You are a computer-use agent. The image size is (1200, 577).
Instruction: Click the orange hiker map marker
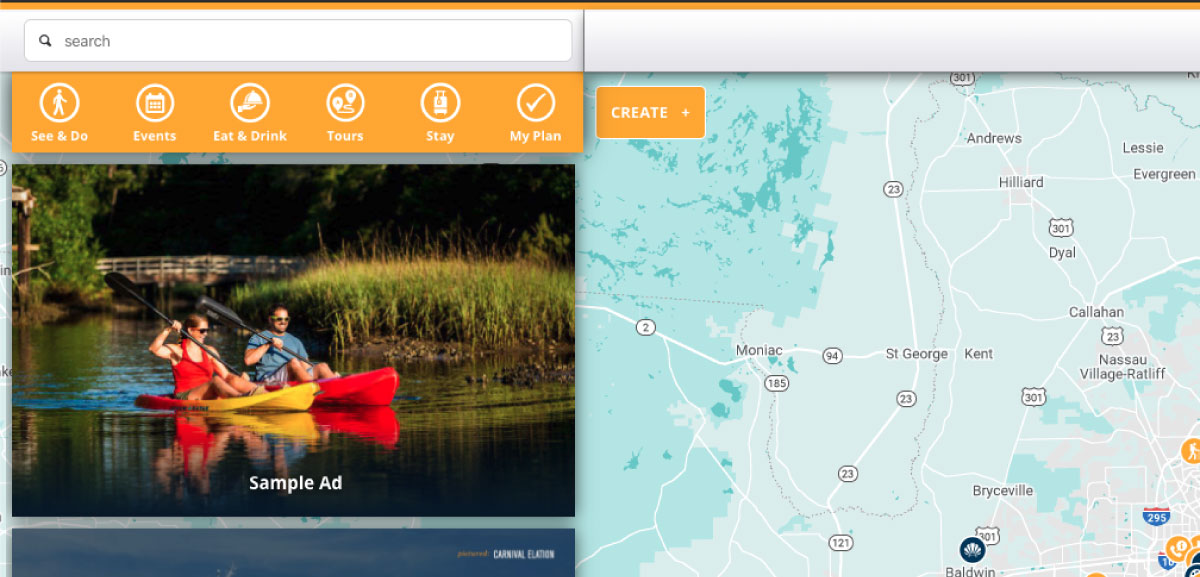point(1190,450)
